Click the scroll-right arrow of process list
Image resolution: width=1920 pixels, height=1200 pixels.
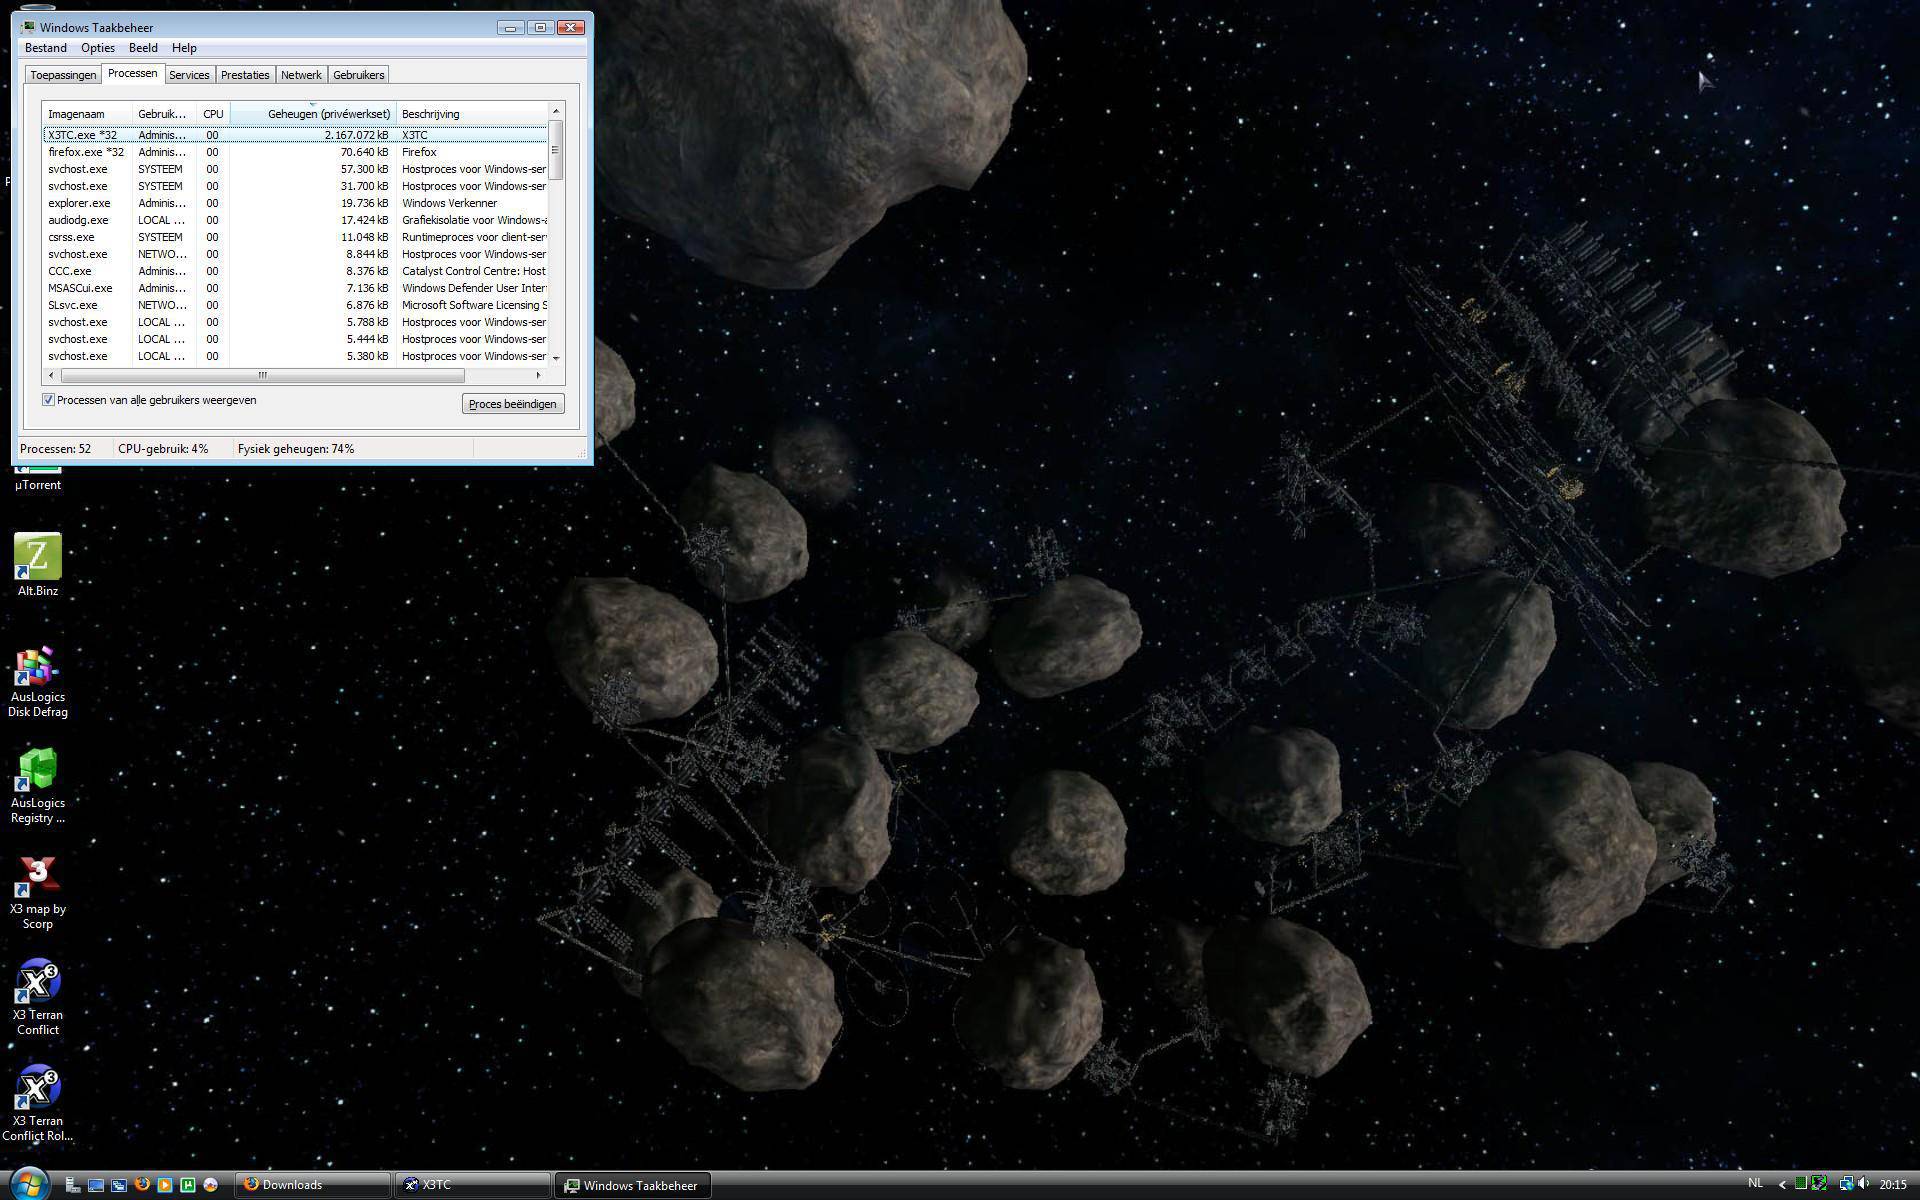coord(539,376)
